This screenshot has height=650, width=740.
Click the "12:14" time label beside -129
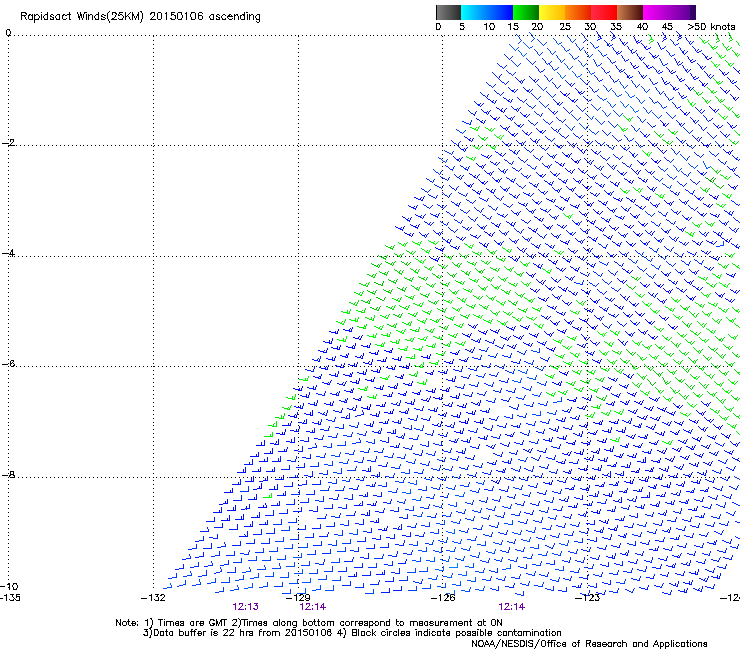[x=312, y=607]
